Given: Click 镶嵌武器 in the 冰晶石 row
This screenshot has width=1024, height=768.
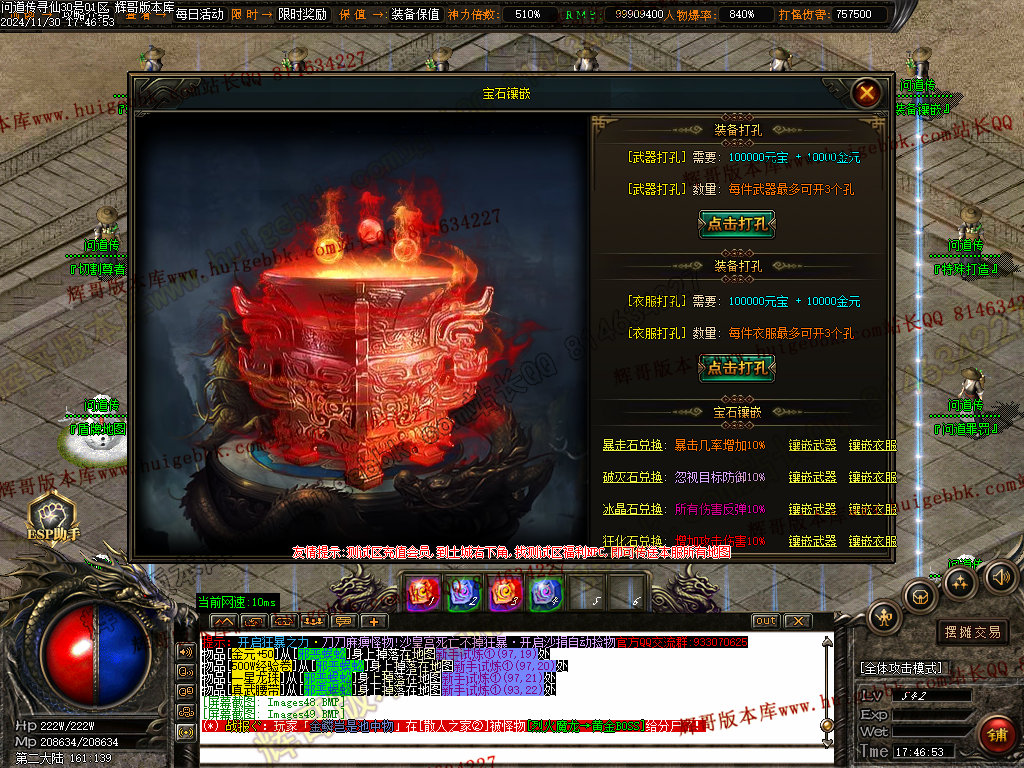Looking at the screenshot, I should [812, 509].
